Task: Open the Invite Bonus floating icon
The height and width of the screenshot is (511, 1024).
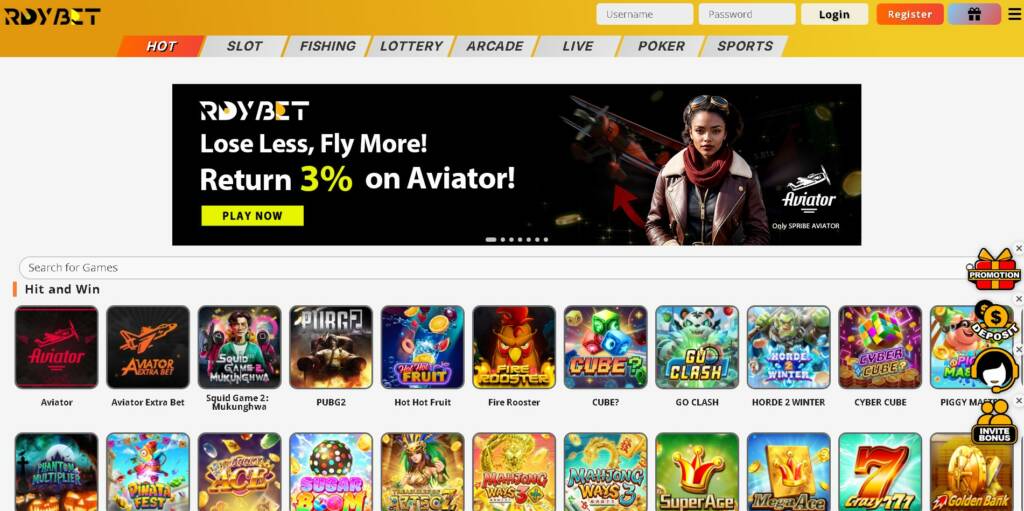Action: pyautogui.click(x=995, y=421)
